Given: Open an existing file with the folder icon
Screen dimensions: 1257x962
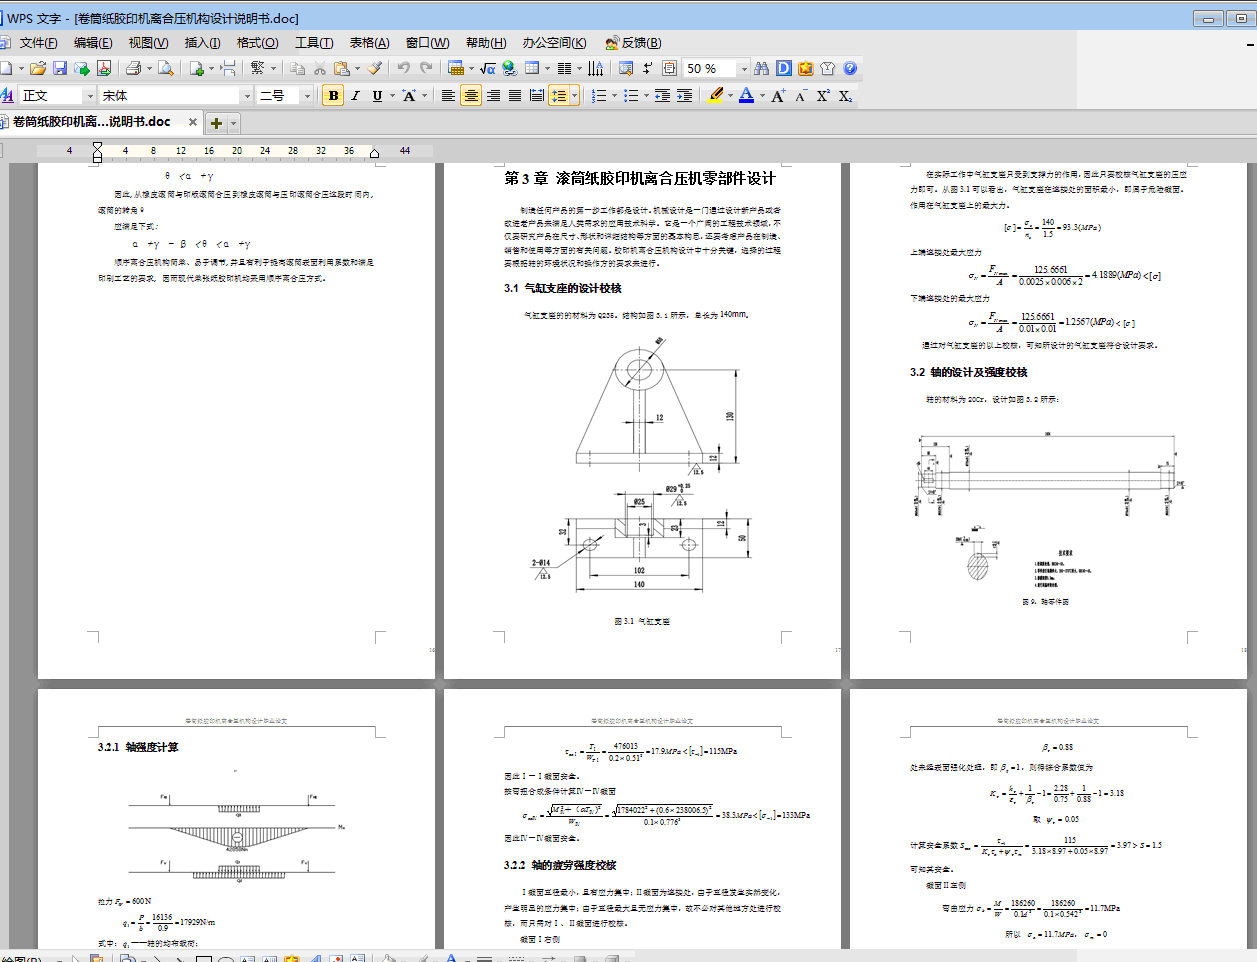Looking at the screenshot, I should point(38,68).
